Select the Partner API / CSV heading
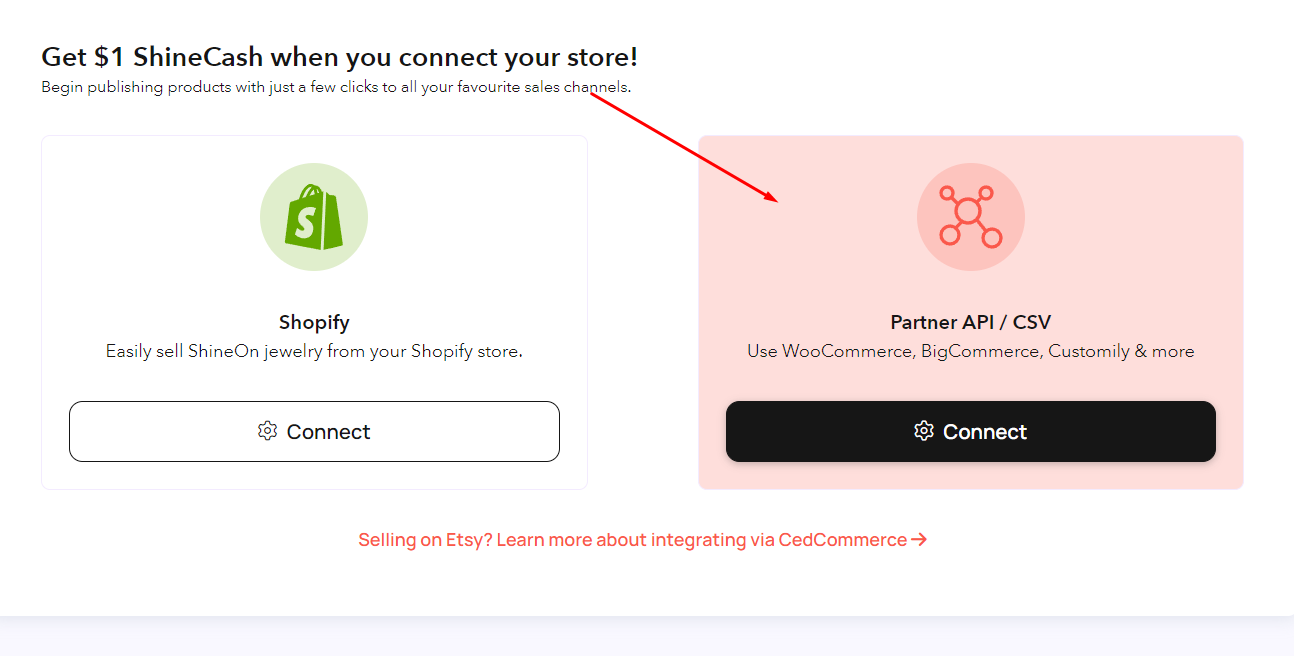Image resolution: width=1294 pixels, height=656 pixels. point(970,322)
